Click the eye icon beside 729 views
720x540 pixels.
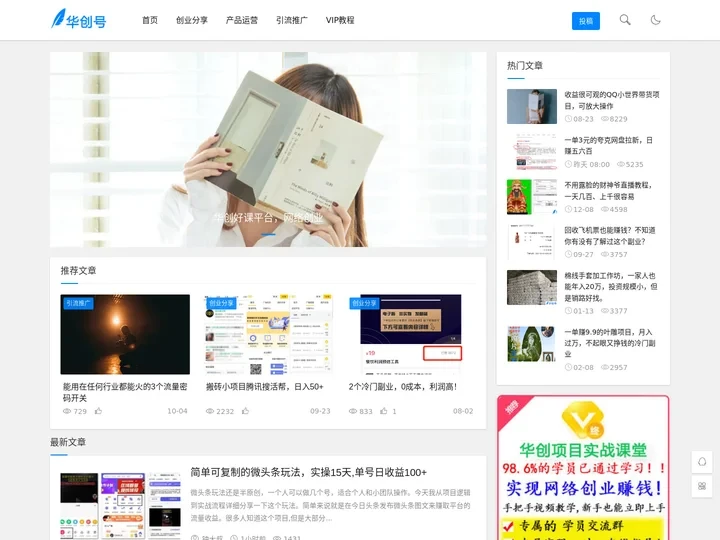(67, 411)
